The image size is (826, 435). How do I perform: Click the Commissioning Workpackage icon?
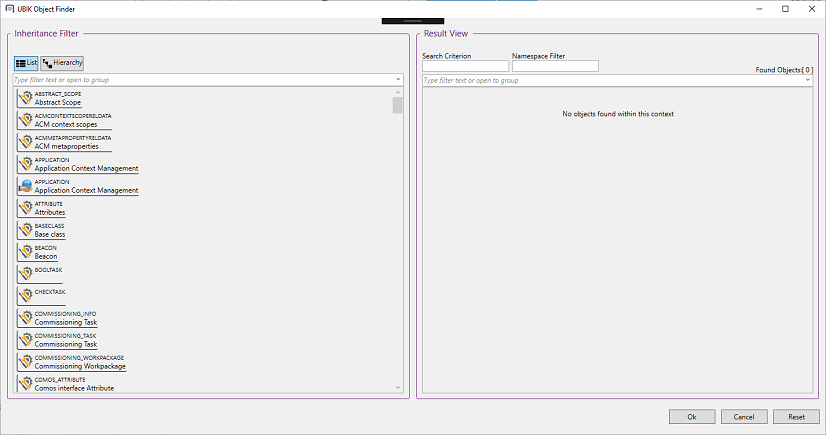click(26, 362)
